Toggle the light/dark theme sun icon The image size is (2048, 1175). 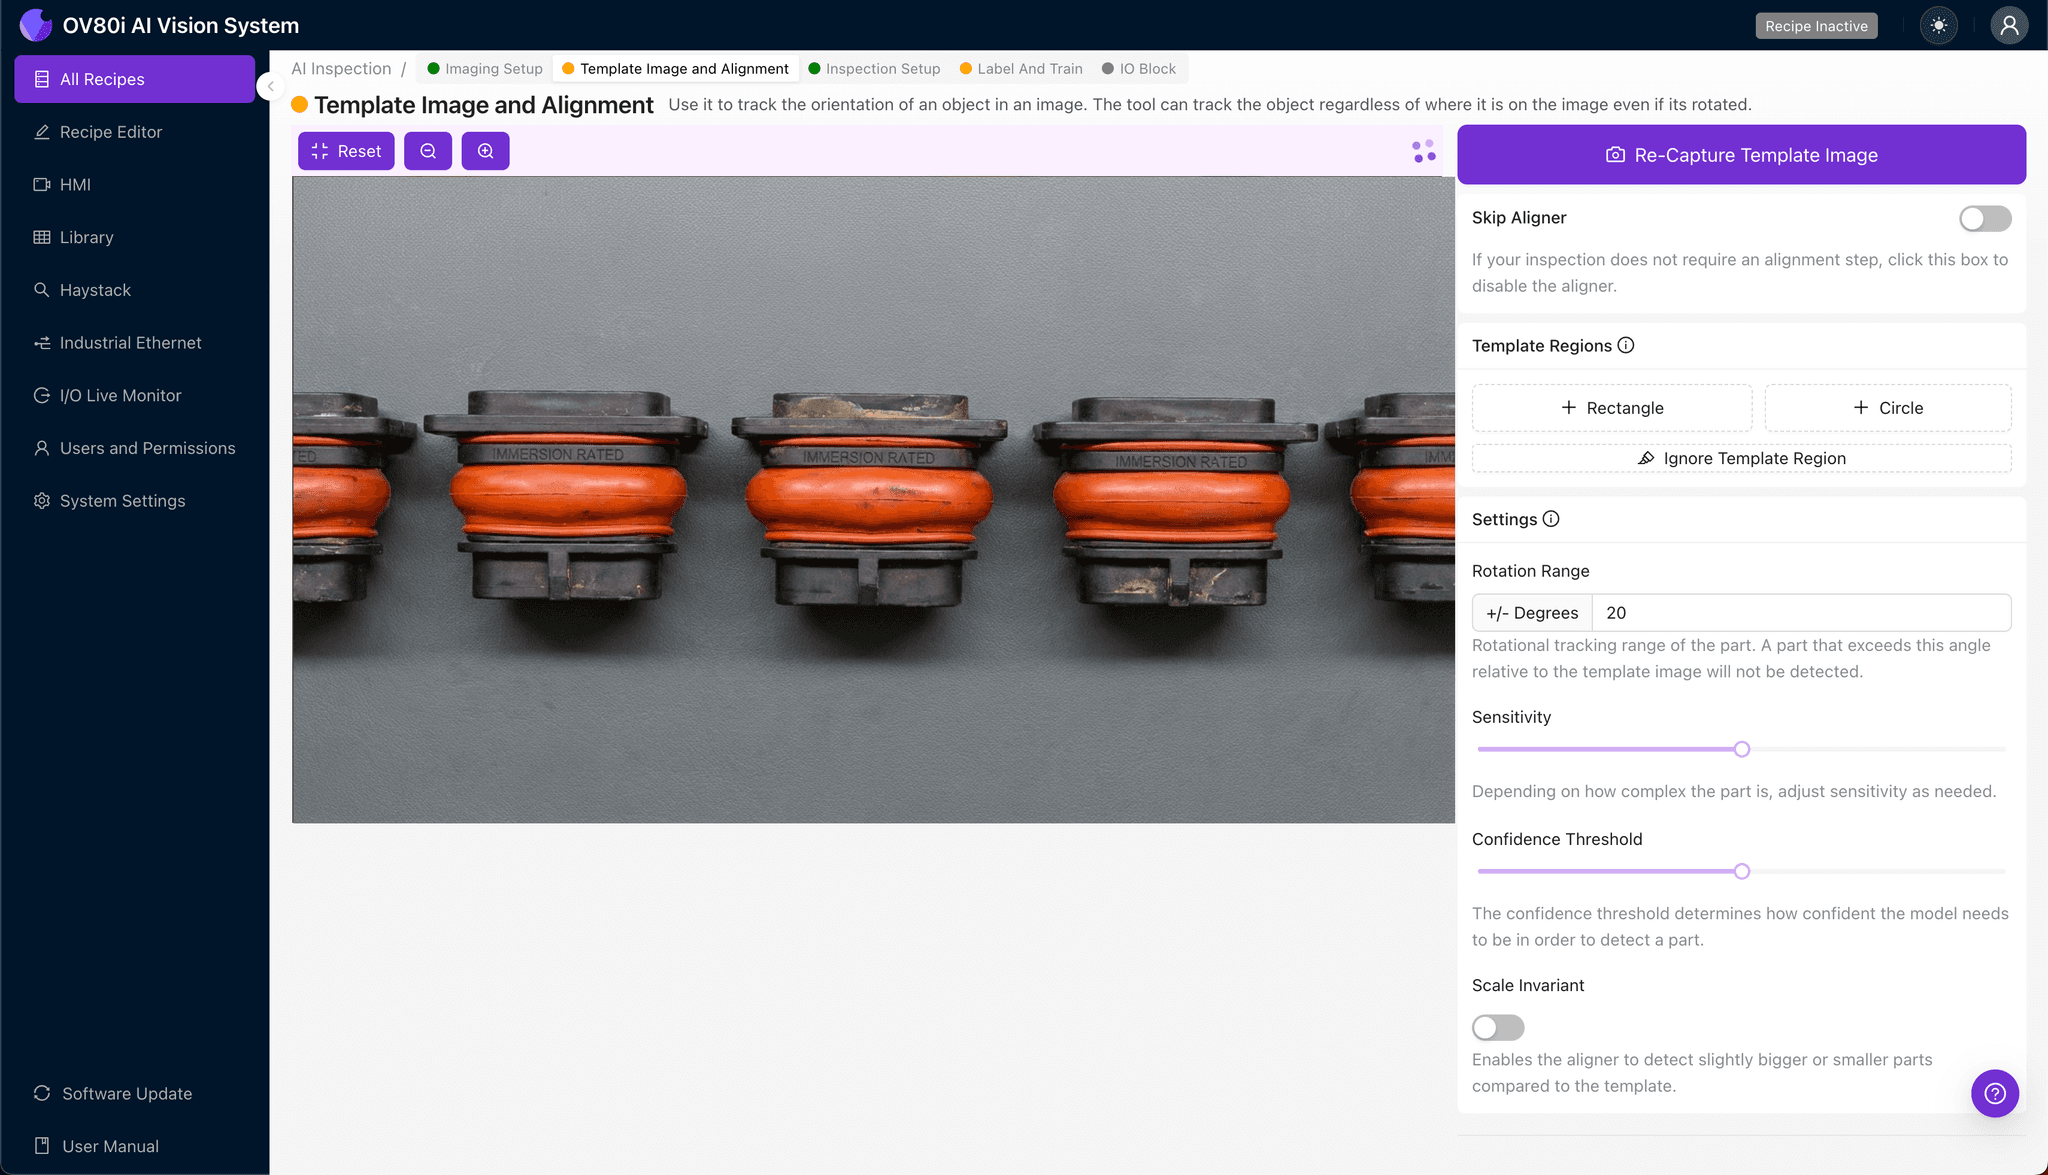[1938, 26]
